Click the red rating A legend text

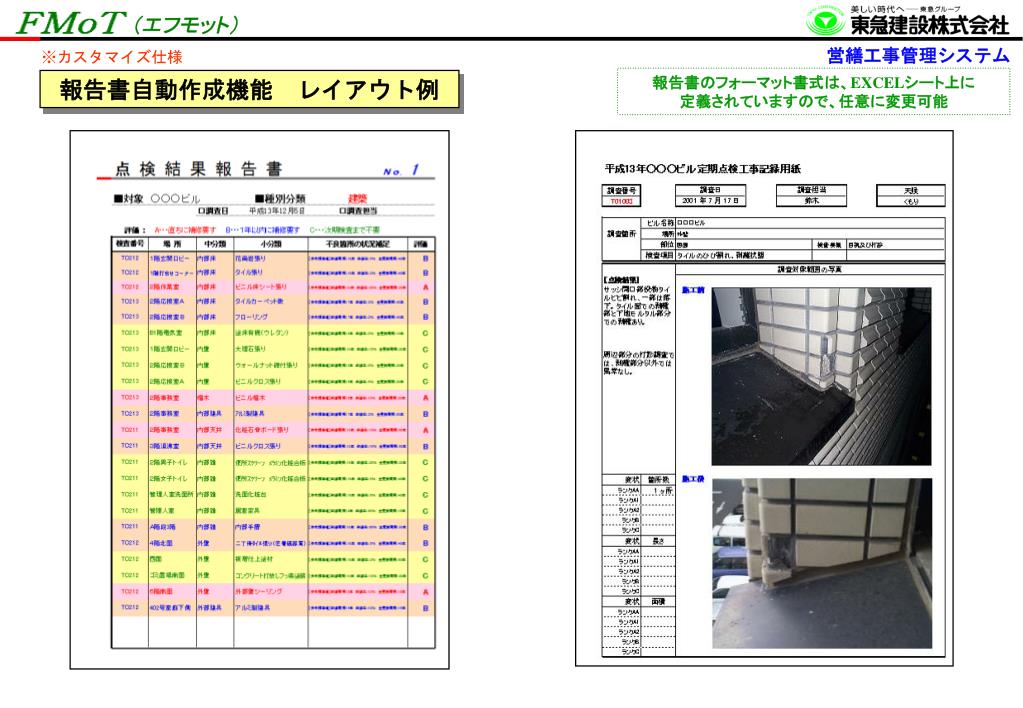pos(185,230)
